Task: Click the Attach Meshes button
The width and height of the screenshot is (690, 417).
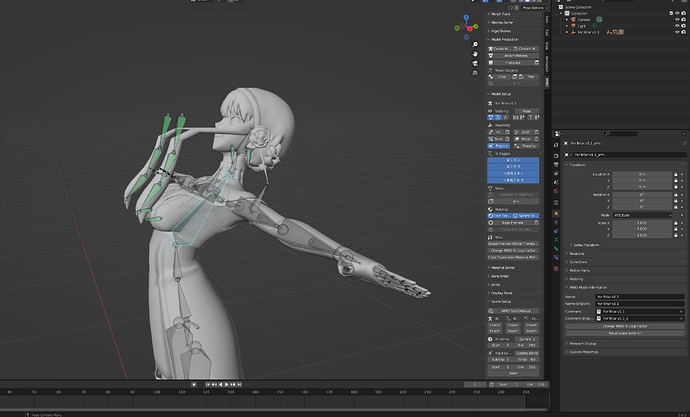Action: tap(517, 56)
